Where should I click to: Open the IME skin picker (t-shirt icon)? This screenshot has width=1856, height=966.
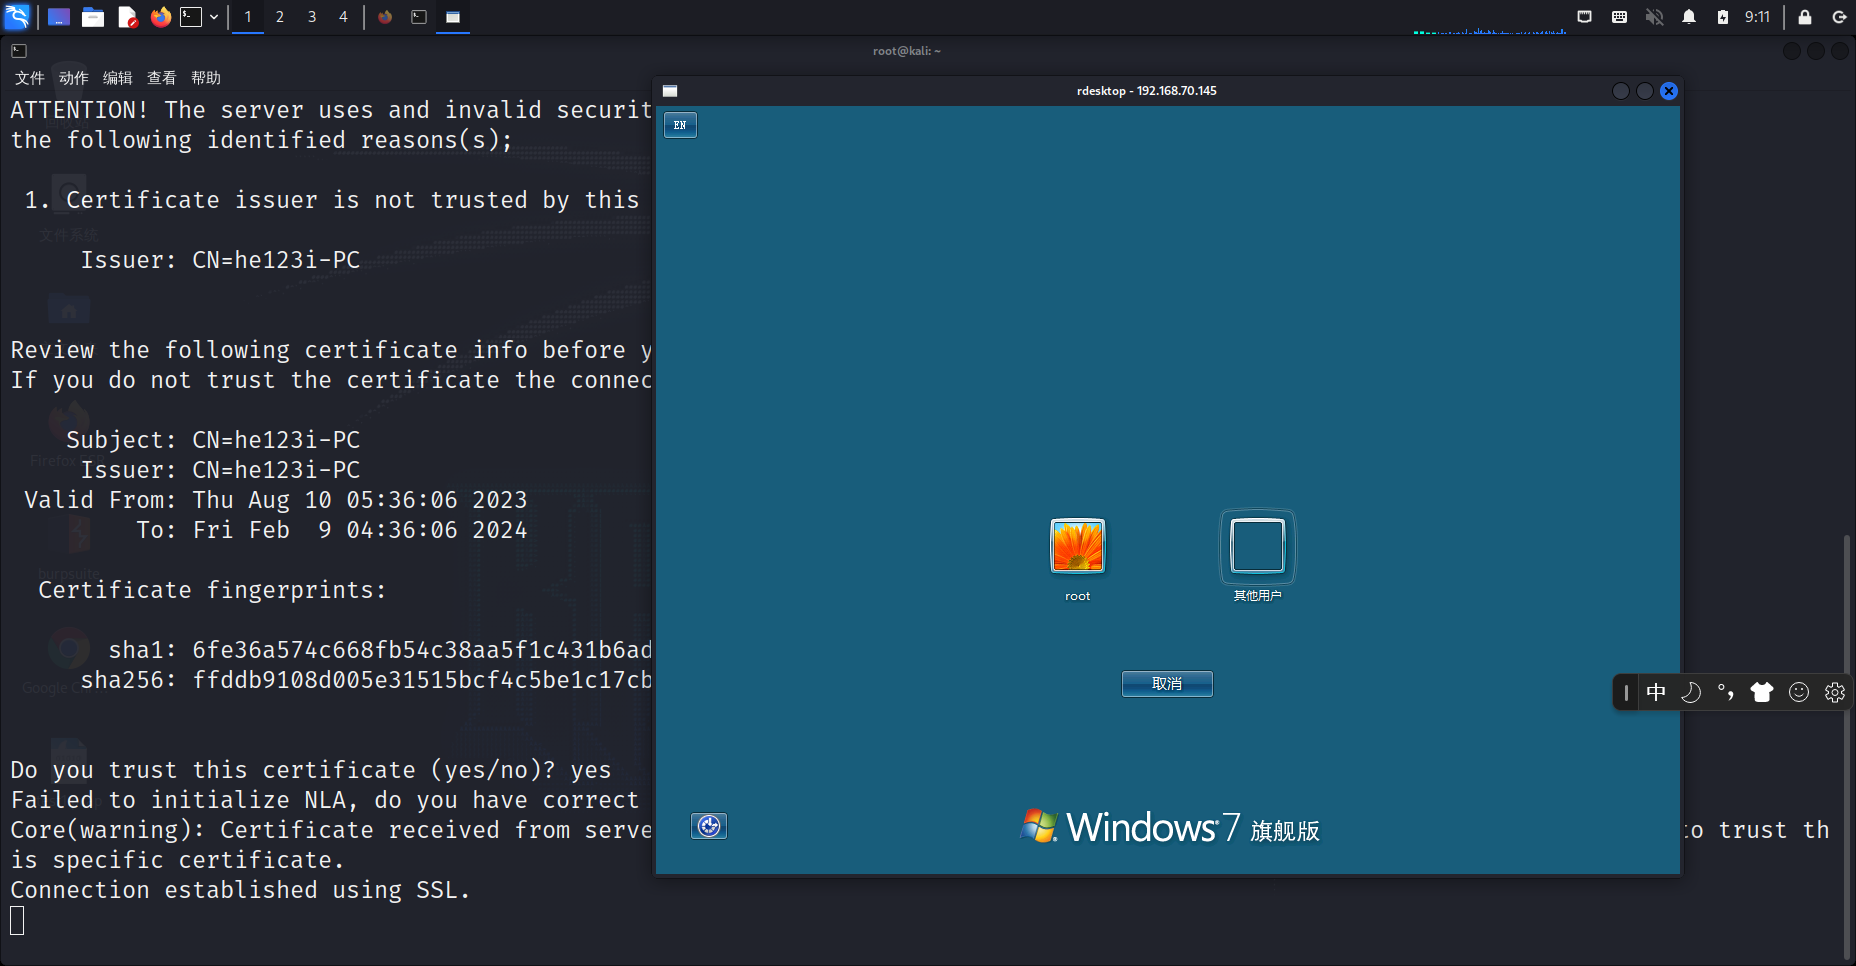[1763, 692]
